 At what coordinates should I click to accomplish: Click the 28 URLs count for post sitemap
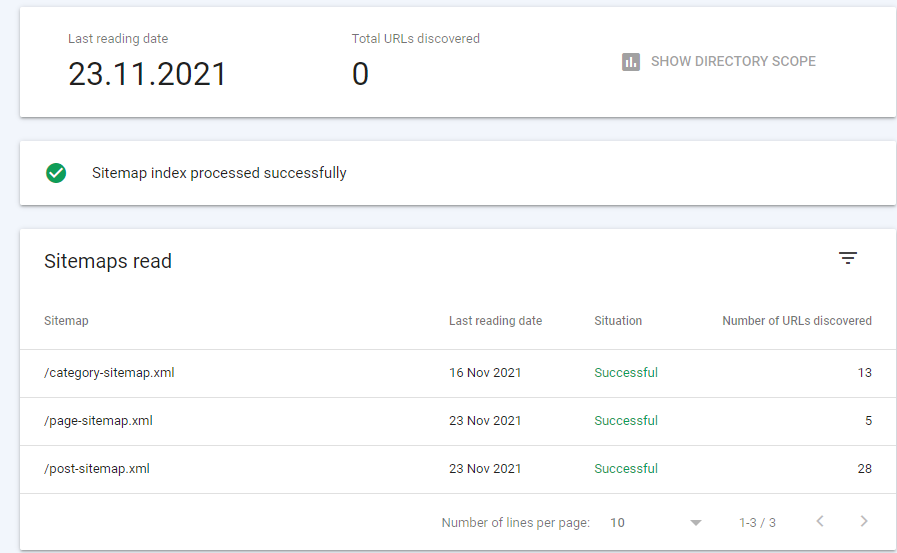[864, 469]
